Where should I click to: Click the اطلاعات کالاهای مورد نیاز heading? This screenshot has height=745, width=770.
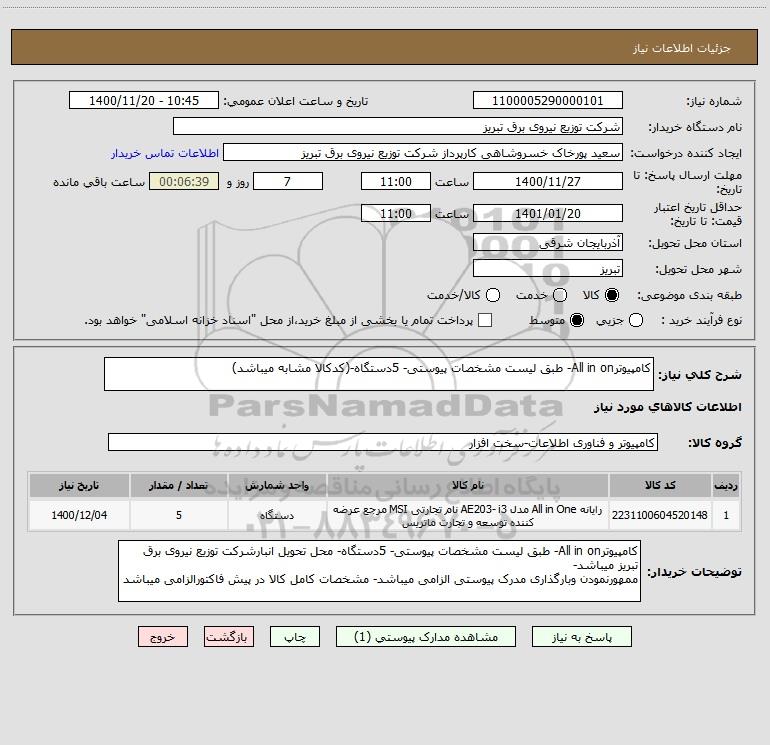[668, 407]
